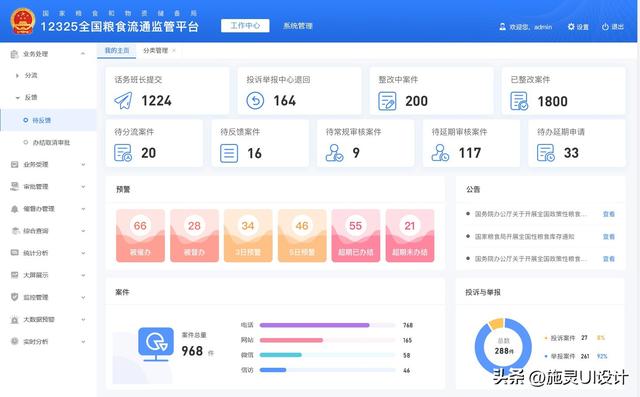Image resolution: width=640 pixels, height=397 pixels.
Task: Click the edit-document icon in 整改中案件 card
Action: coord(387,101)
